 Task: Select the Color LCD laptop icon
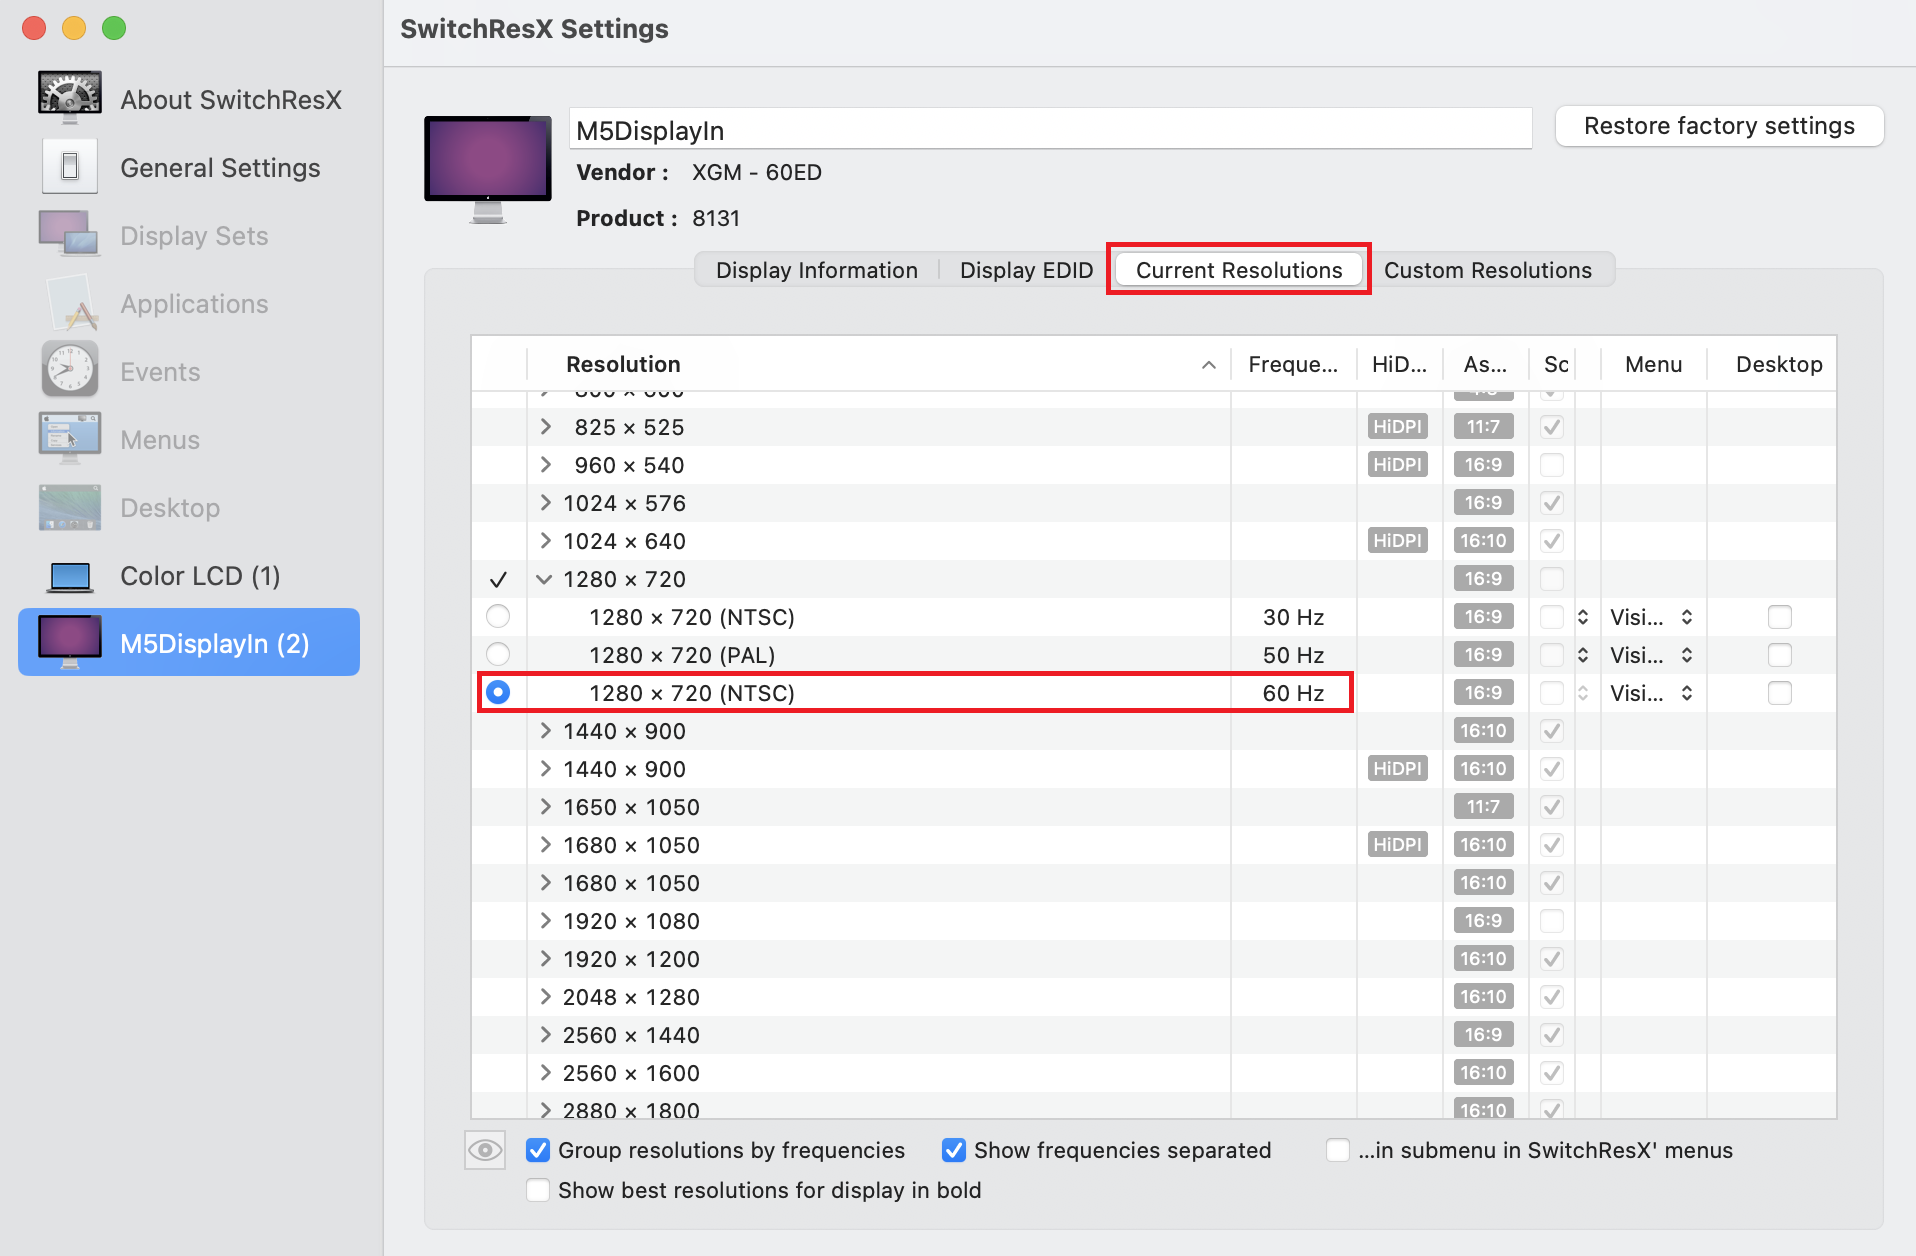point(70,577)
